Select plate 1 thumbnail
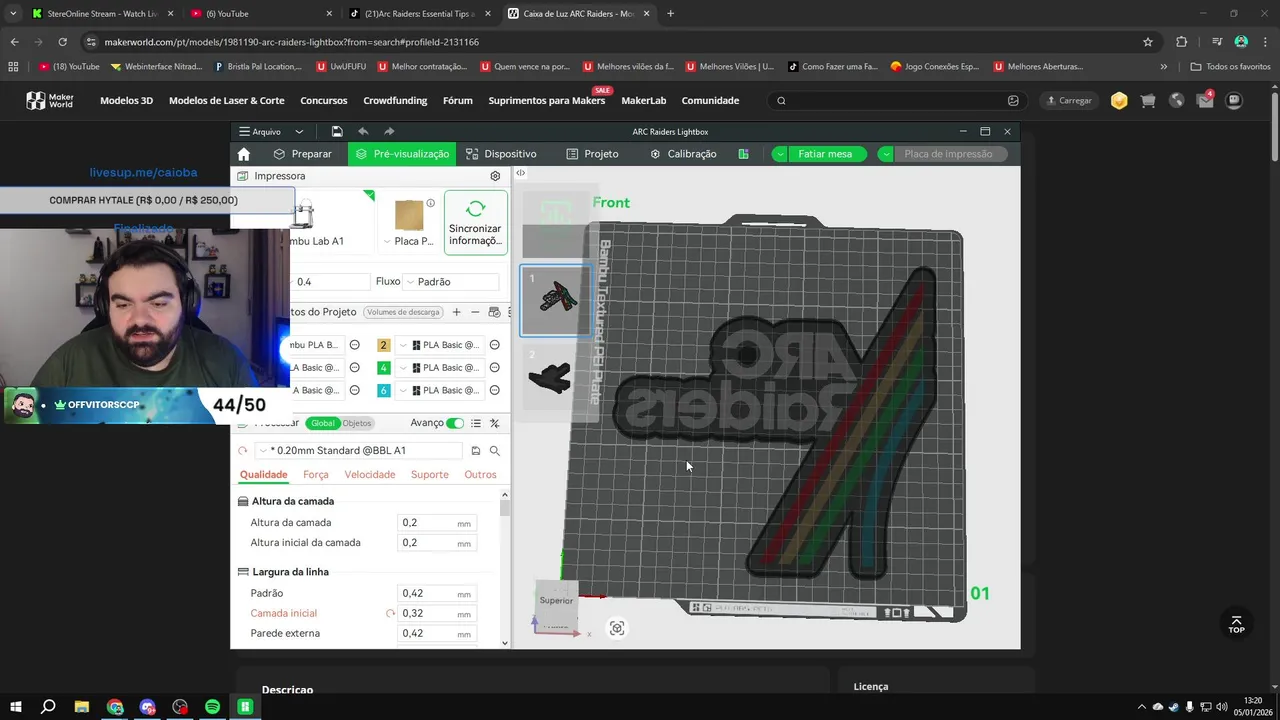 (x=556, y=300)
